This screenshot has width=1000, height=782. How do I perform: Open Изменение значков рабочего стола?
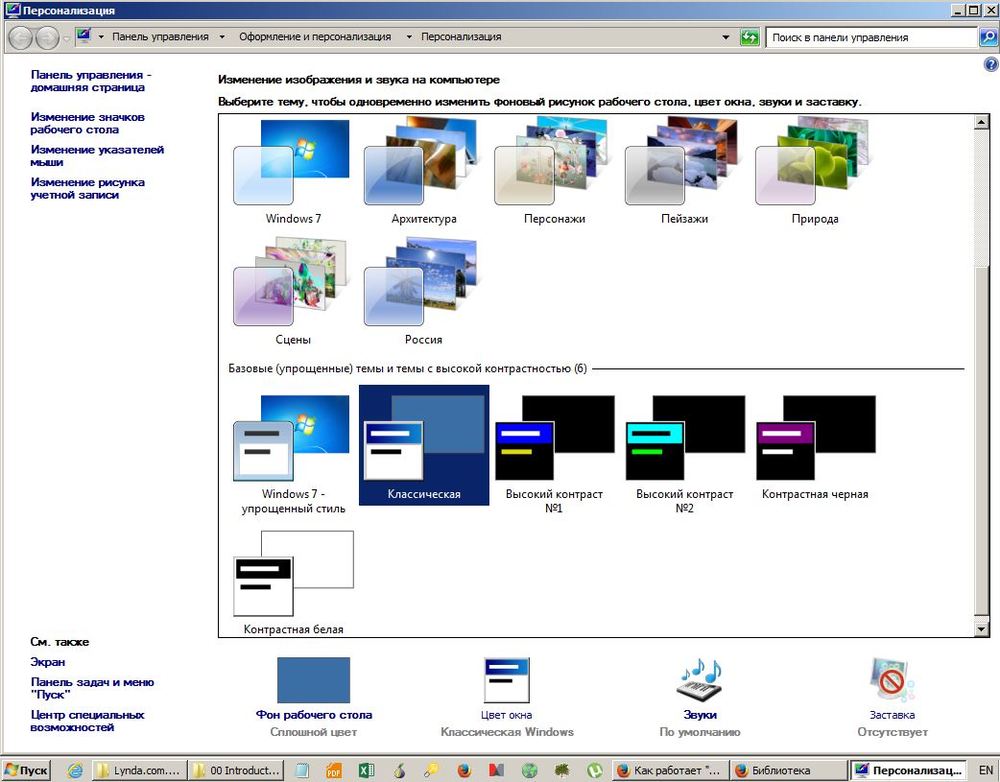coord(87,123)
